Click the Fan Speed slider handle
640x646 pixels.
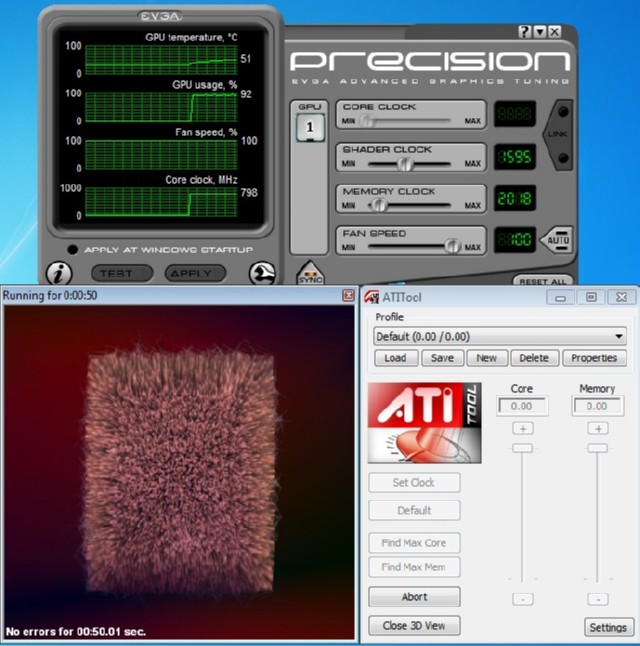[452, 246]
